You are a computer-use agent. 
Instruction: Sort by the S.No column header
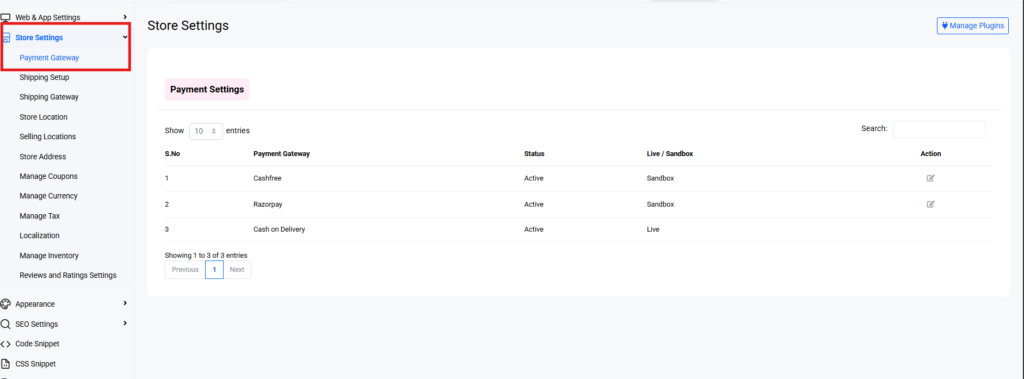[172, 154]
